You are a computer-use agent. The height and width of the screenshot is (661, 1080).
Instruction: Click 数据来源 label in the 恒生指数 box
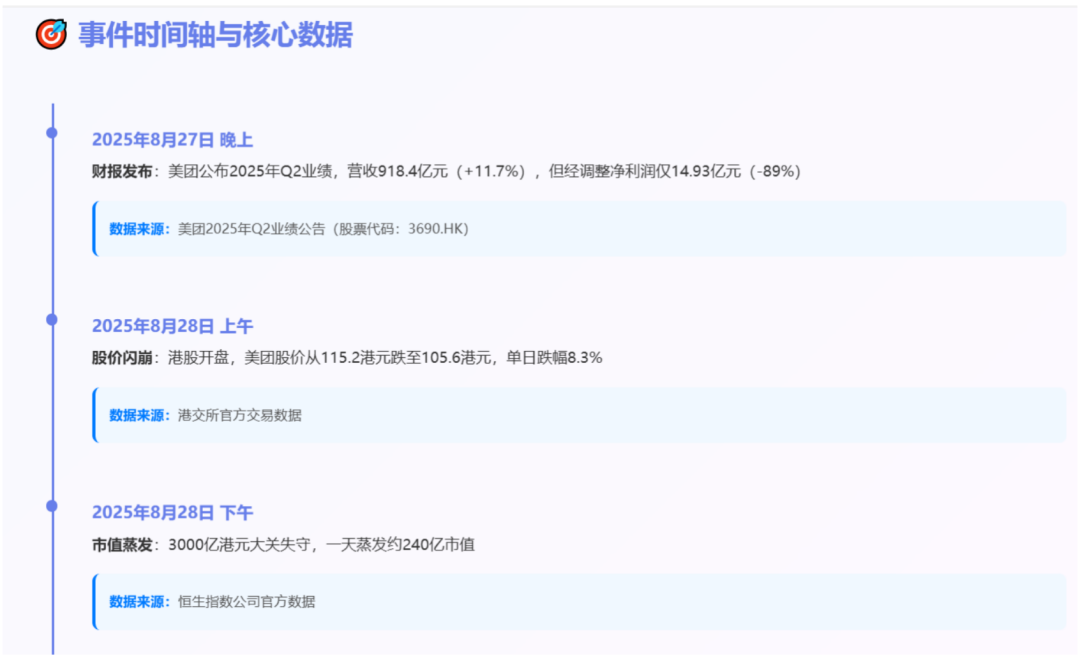[139, 602]
